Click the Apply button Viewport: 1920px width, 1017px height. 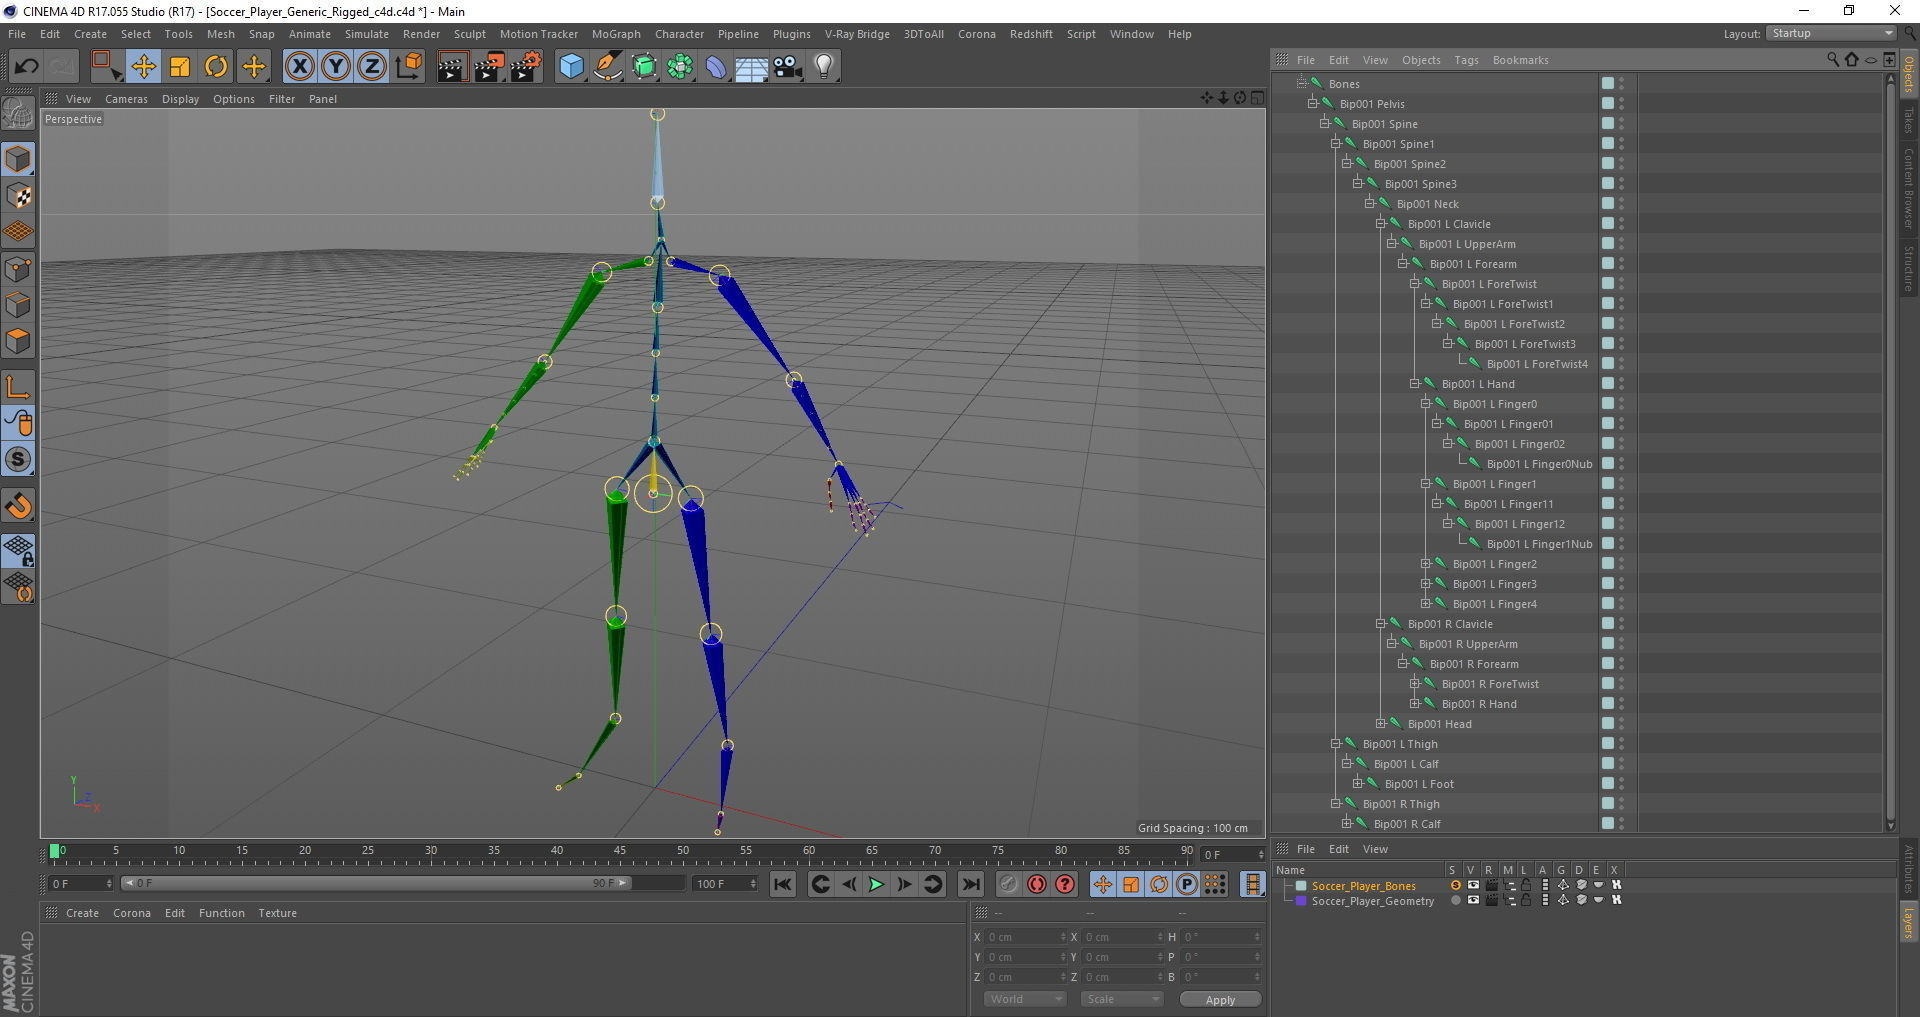pyautogui.click(x=1220, y=999)
